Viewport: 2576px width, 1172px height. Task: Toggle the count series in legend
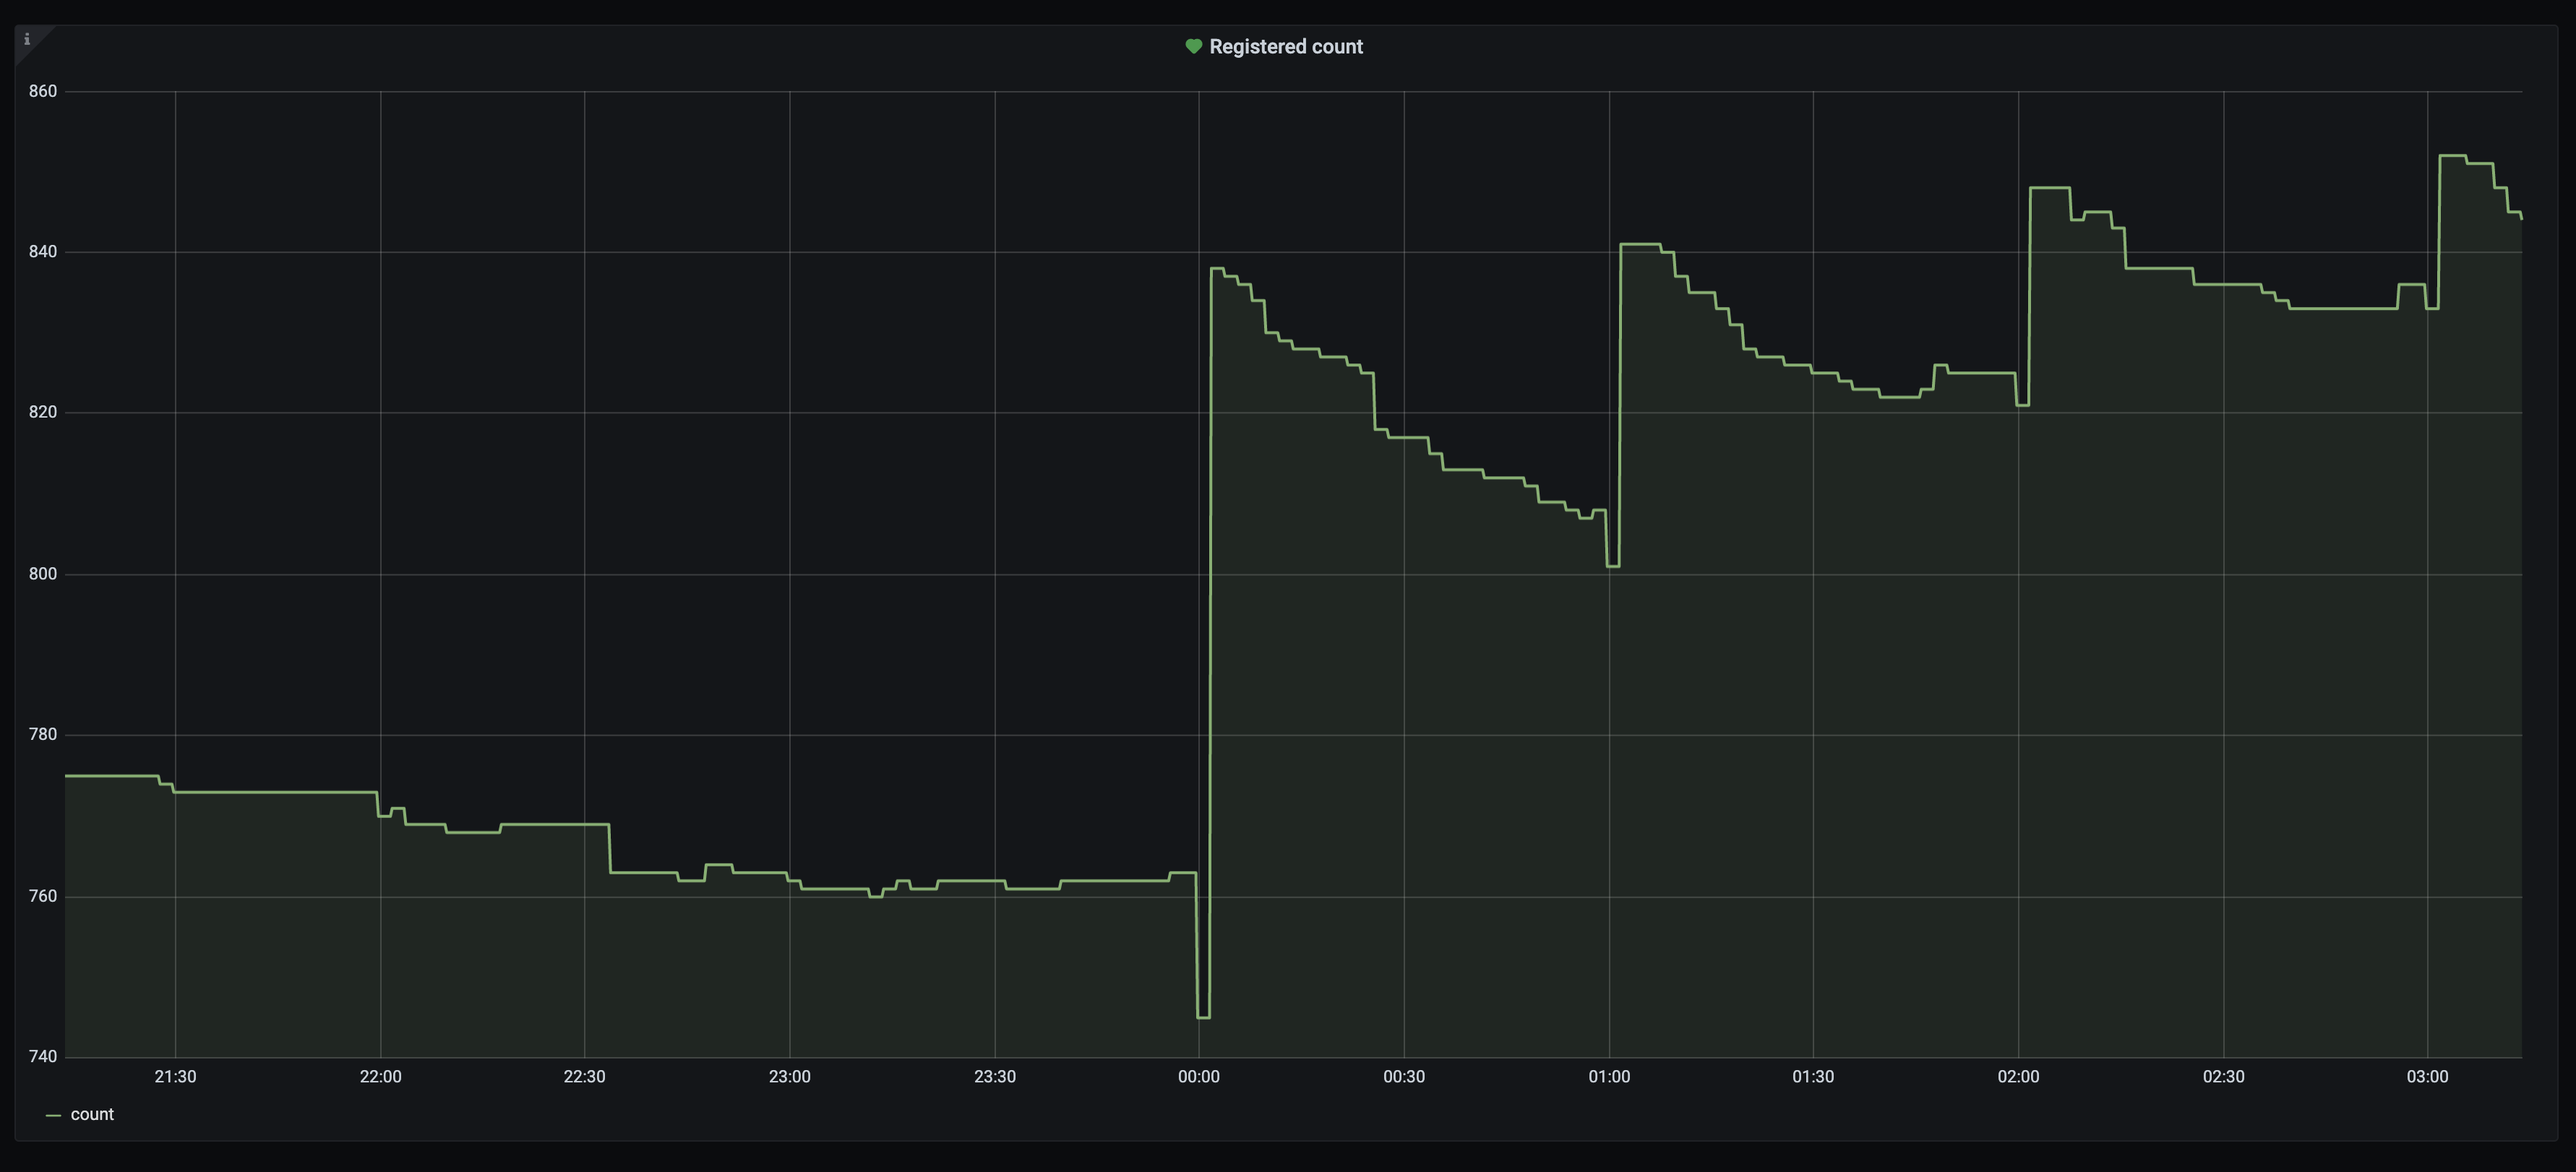pos(92,1114)
